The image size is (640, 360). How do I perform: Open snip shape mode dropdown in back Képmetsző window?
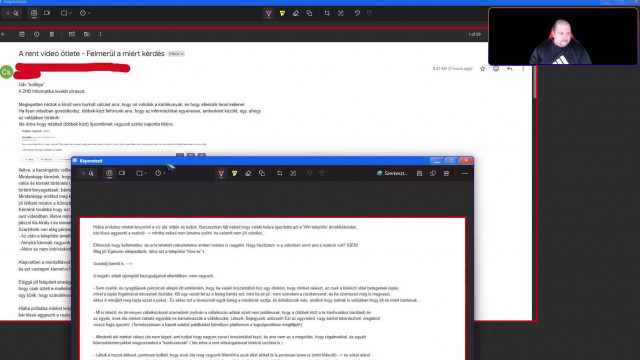click(x=66, y=13)
